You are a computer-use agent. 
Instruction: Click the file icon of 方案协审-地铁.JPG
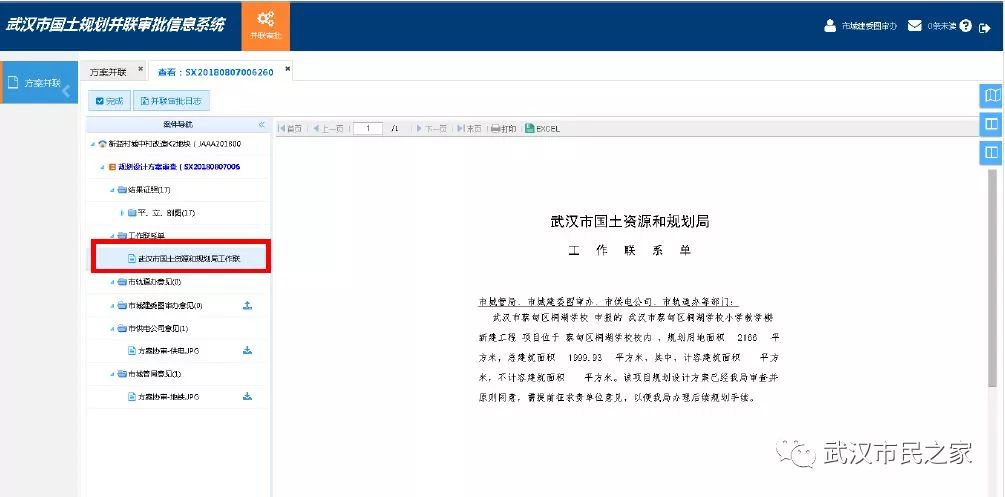132,397
